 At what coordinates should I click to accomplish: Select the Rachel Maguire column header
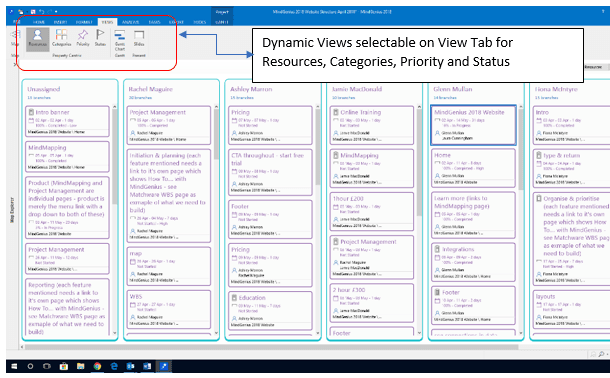pyautogui.click(x=150, y=89)
